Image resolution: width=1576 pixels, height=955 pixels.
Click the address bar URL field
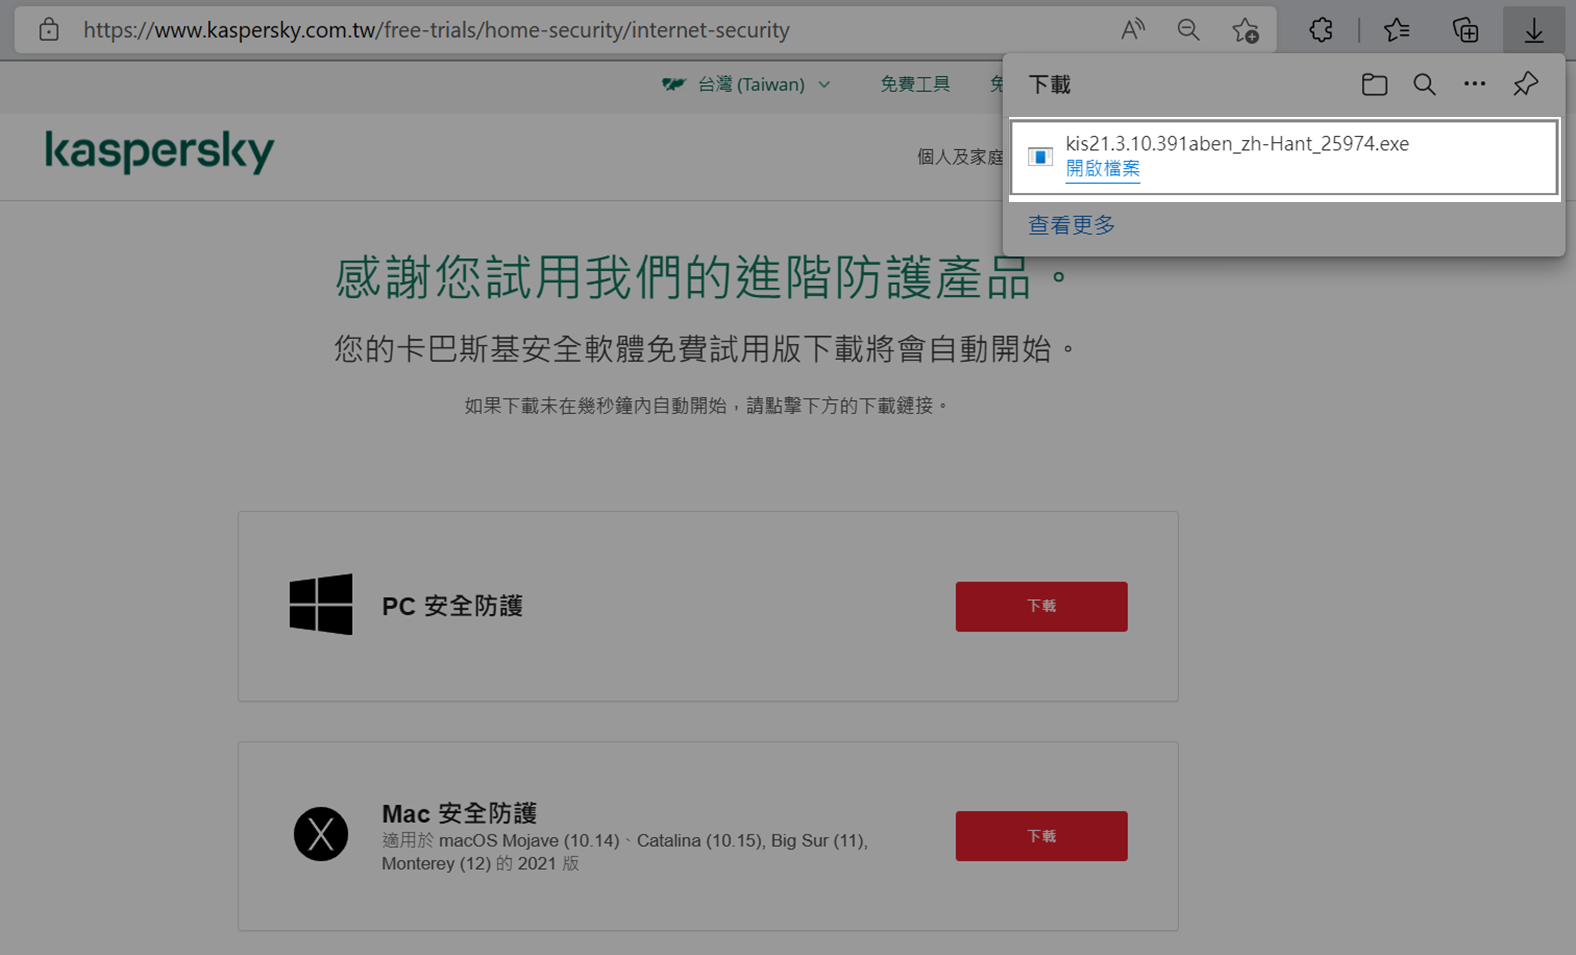(x=590, y=30)
